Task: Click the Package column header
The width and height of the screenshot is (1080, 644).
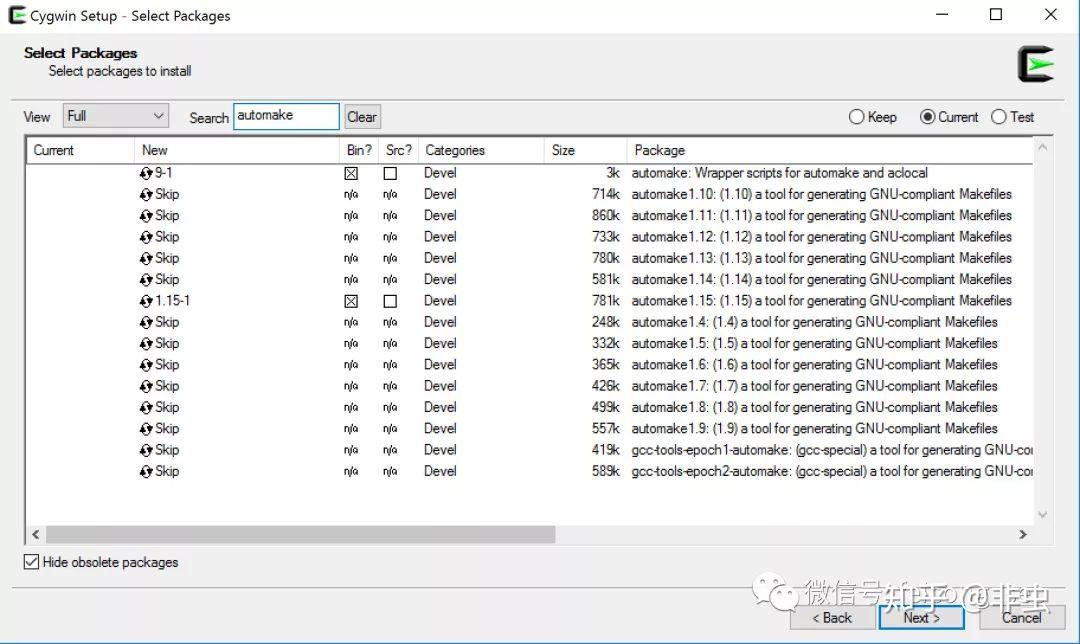Action: (x=829, y=150)
